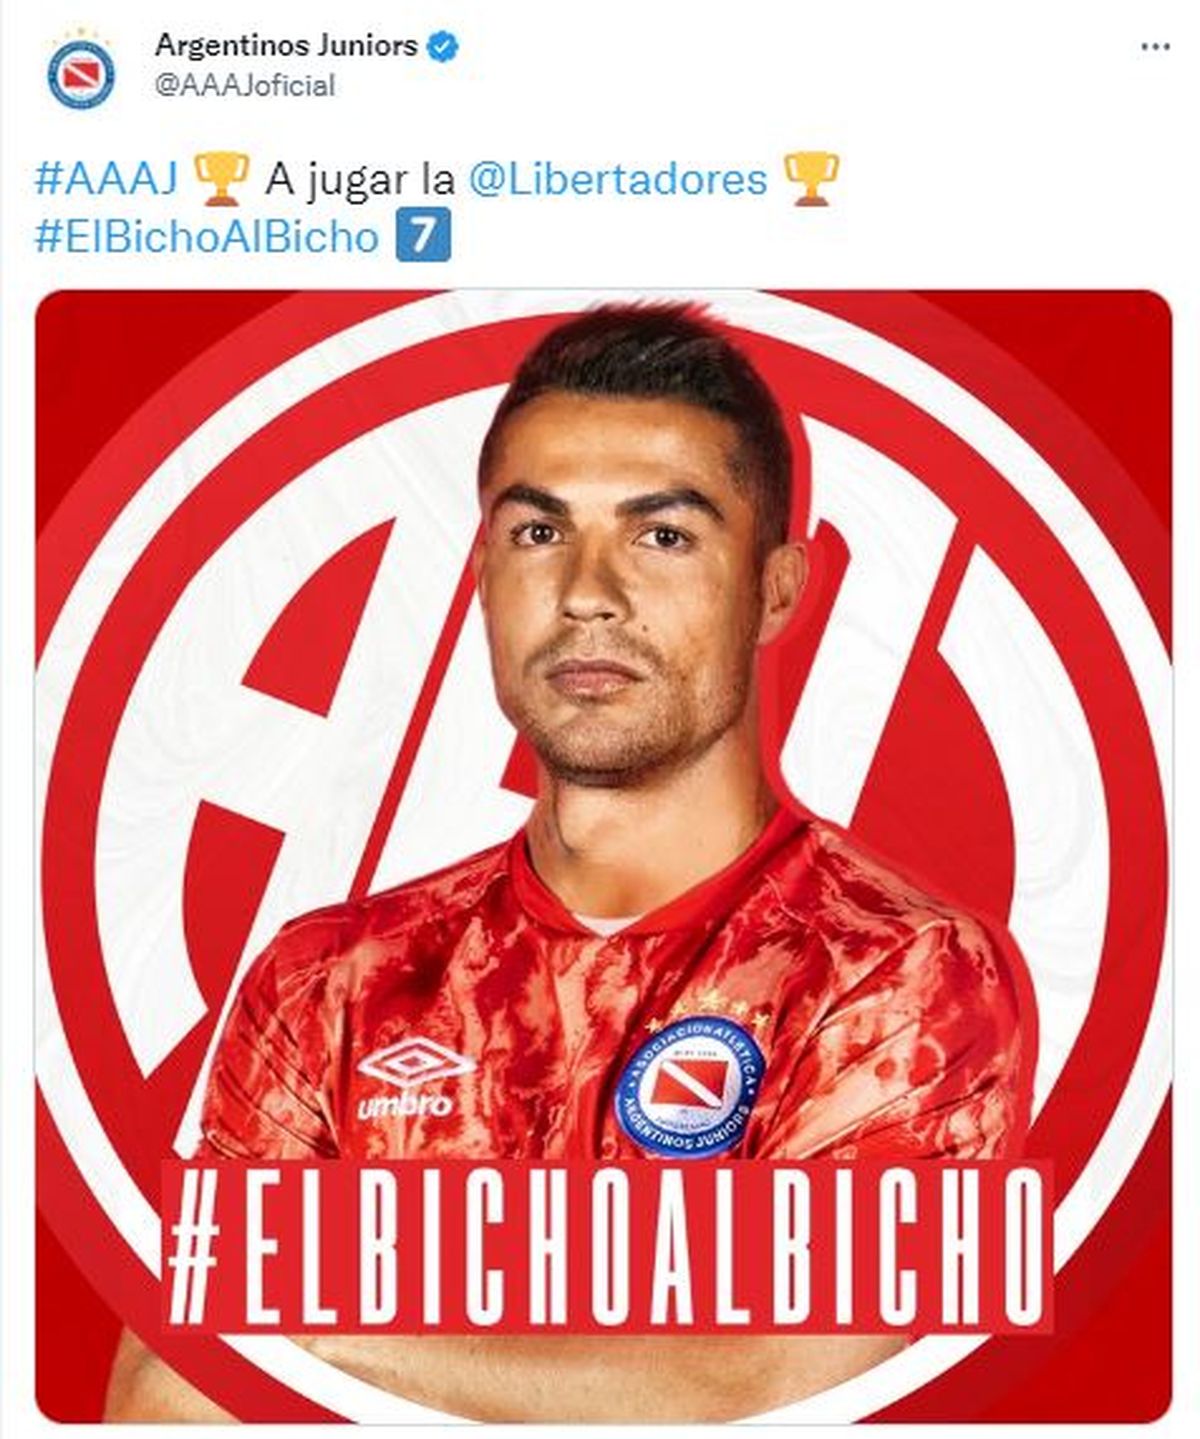The width and height of the screenshot is (1200, 1439).
Task: Open the #AAAJ hashtag
Action: tap(106, 179)
